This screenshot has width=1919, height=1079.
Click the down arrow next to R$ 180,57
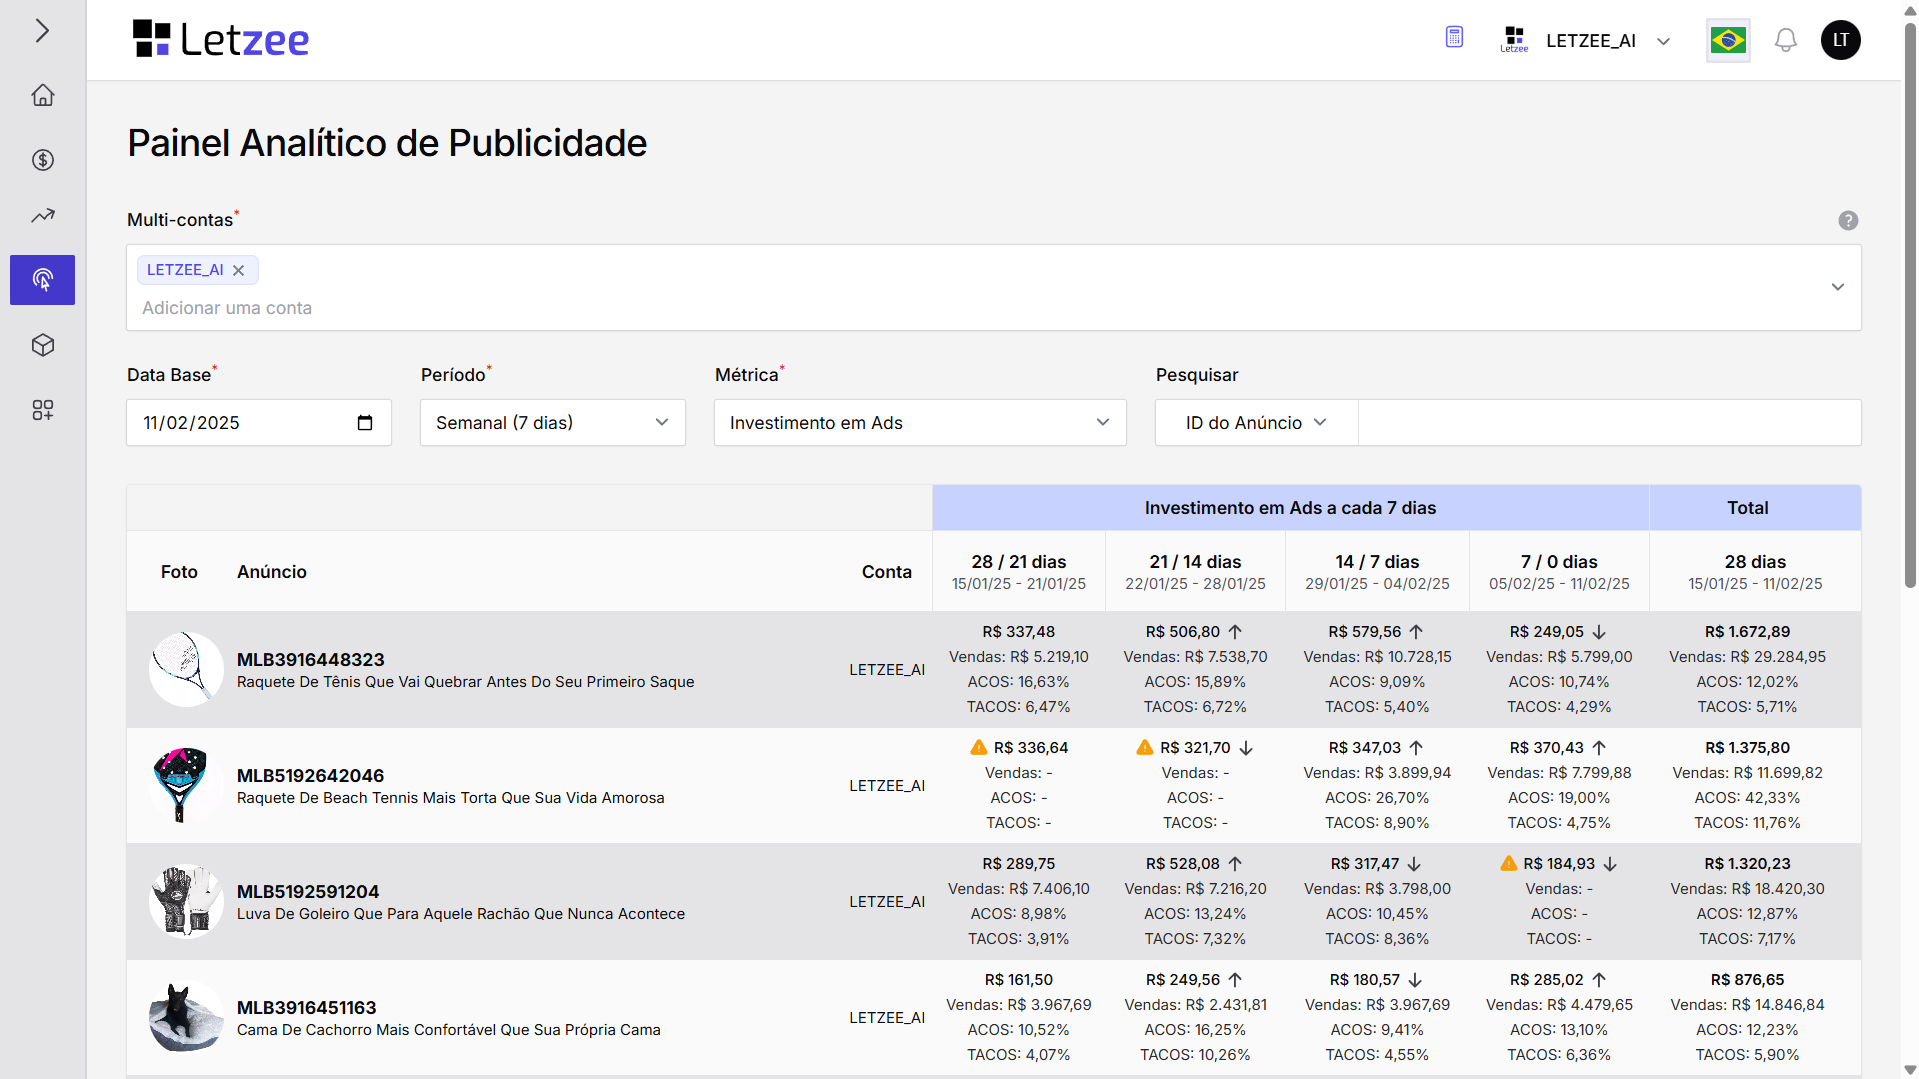pos(1415,980)
